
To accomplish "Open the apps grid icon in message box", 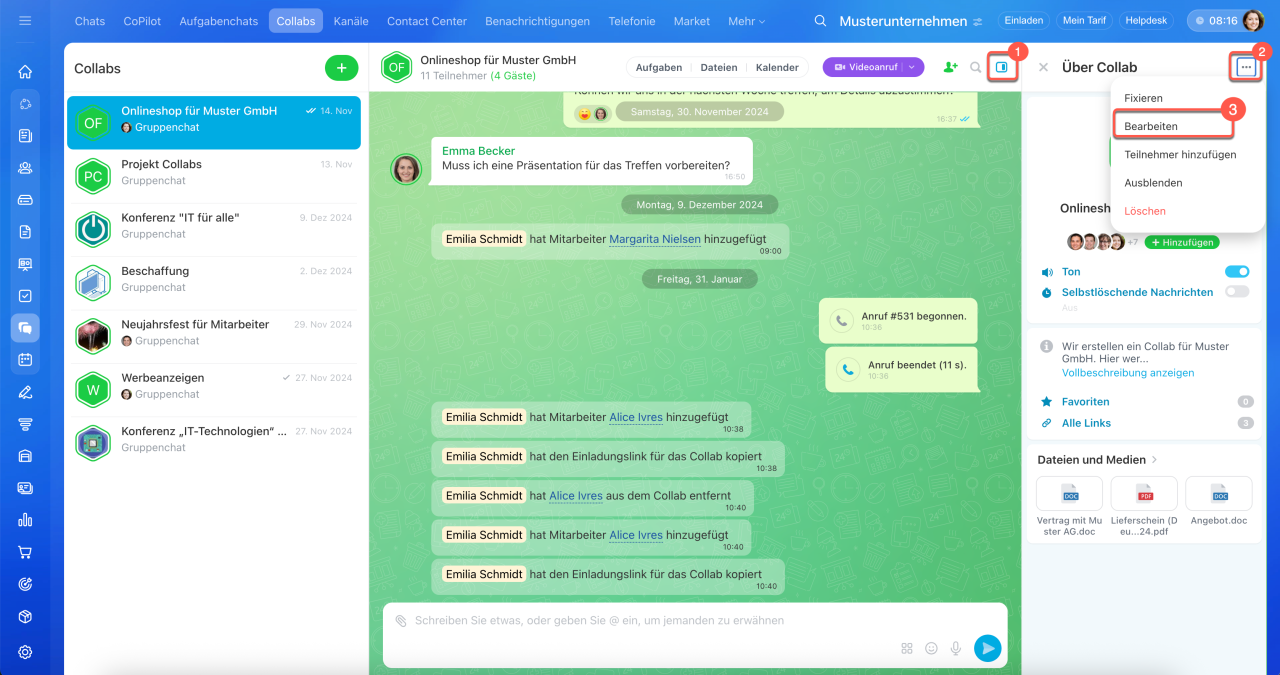I will click(x=907, y=648).
